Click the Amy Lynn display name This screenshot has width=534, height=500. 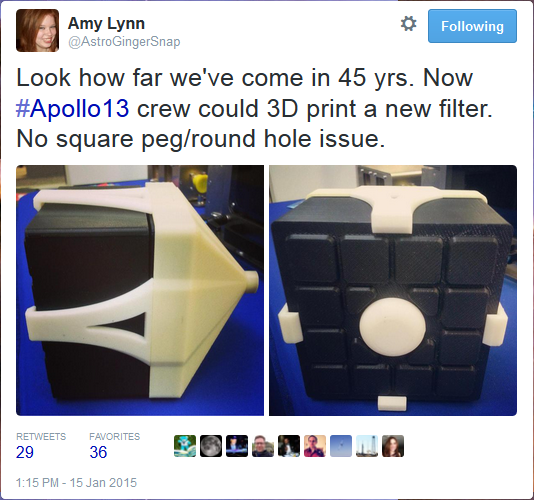pos(106,24)
